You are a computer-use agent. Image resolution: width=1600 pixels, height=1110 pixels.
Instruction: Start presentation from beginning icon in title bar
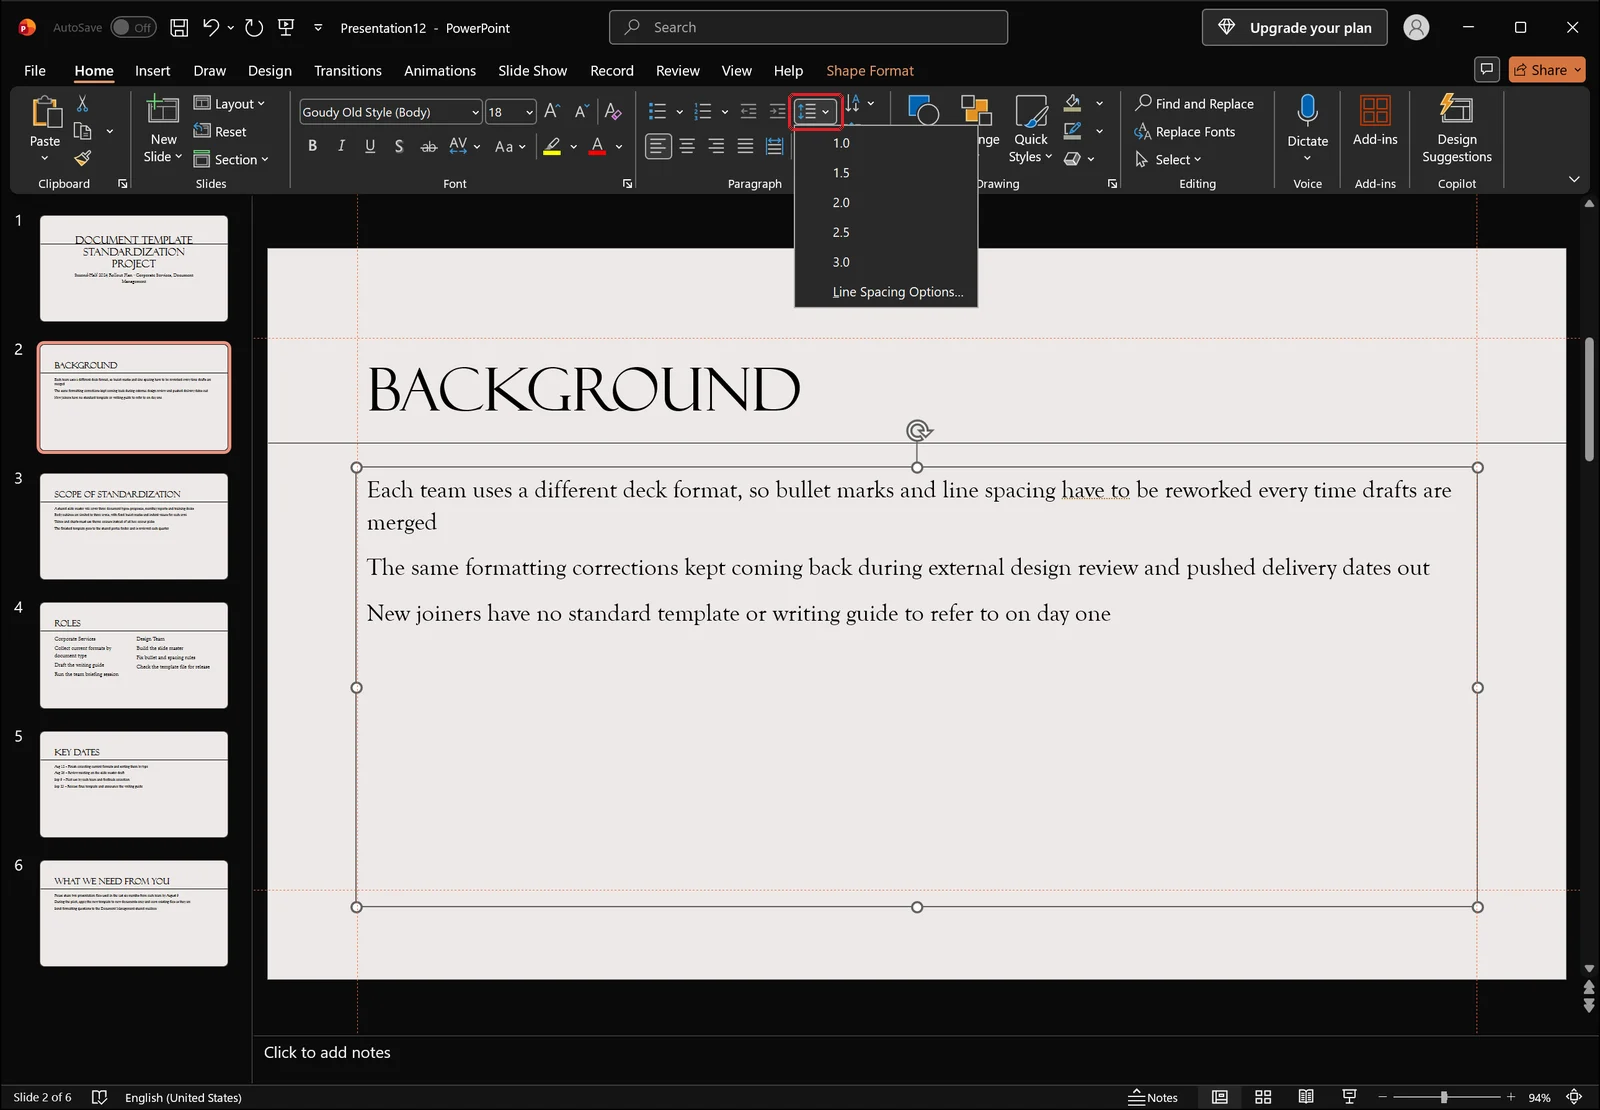(286, 28)
